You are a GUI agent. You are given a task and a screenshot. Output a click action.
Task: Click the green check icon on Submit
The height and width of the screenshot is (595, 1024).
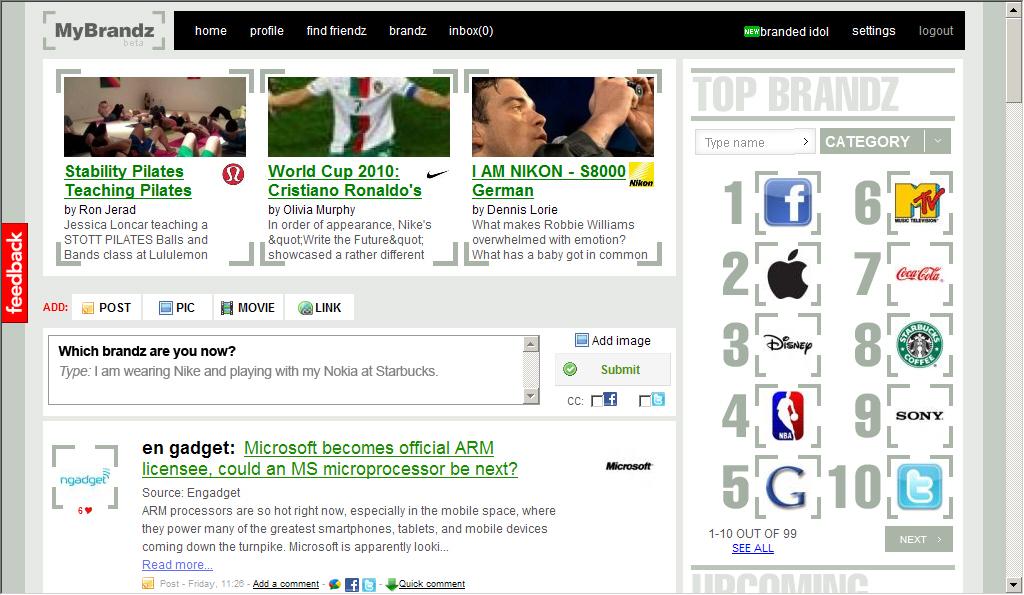[x=570, y=370]
